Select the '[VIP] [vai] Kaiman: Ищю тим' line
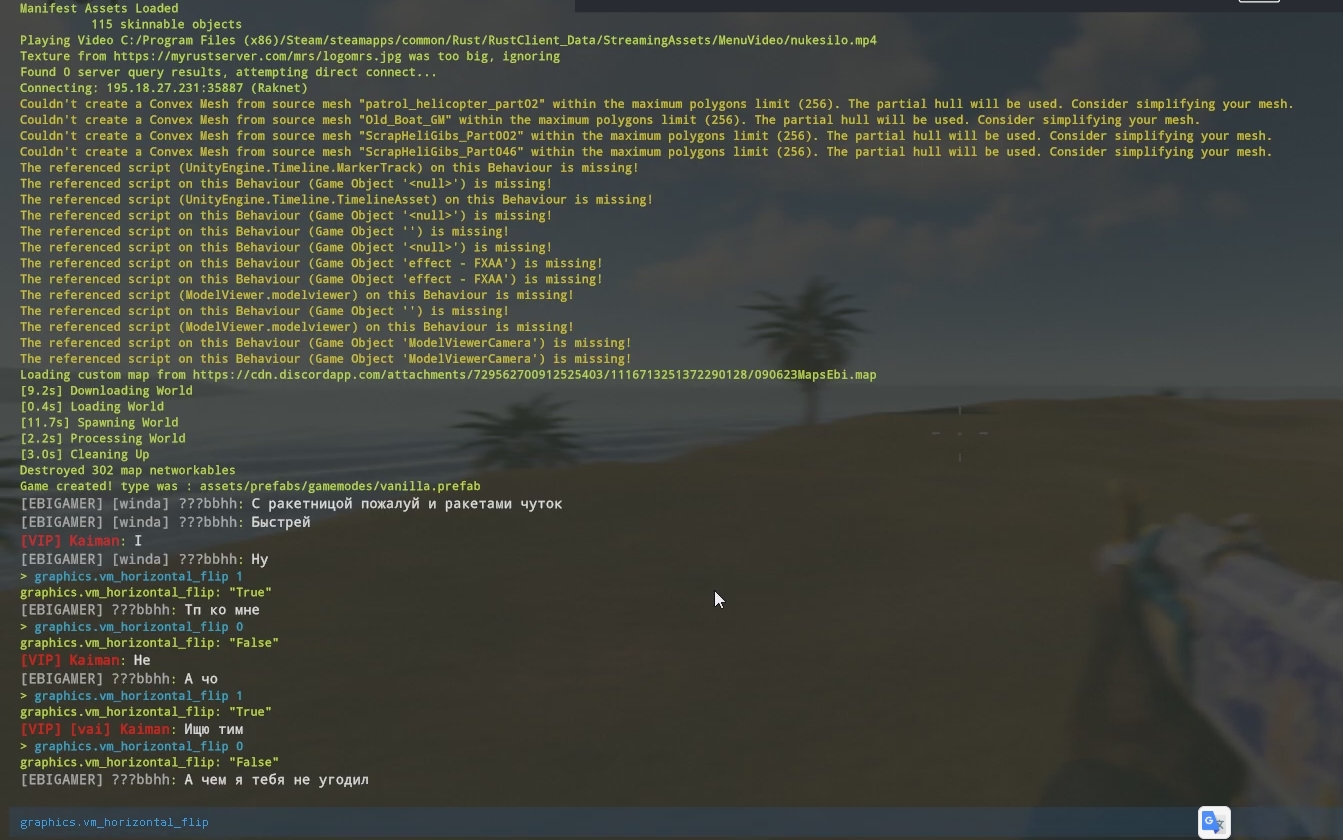The image size is (1343, 840). tap(132, 730)
